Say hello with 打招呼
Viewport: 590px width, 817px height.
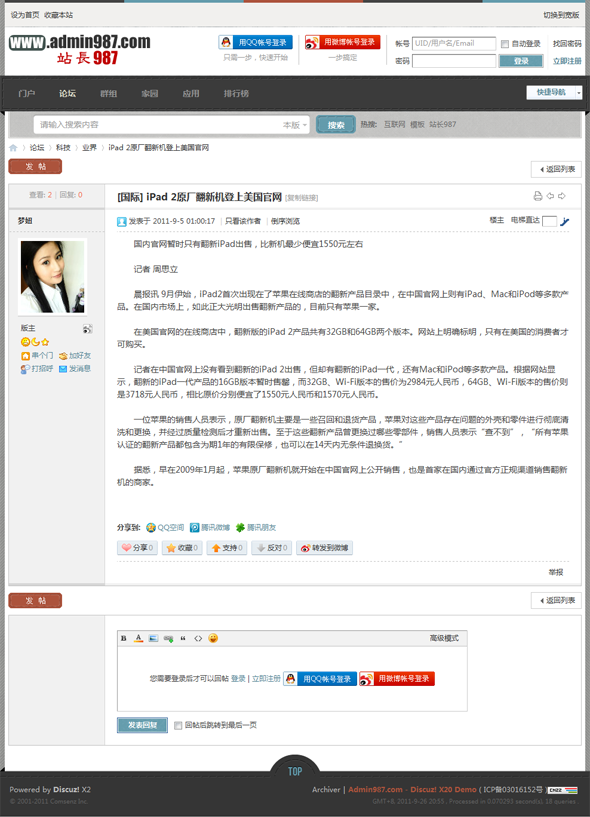click(37, 368)
